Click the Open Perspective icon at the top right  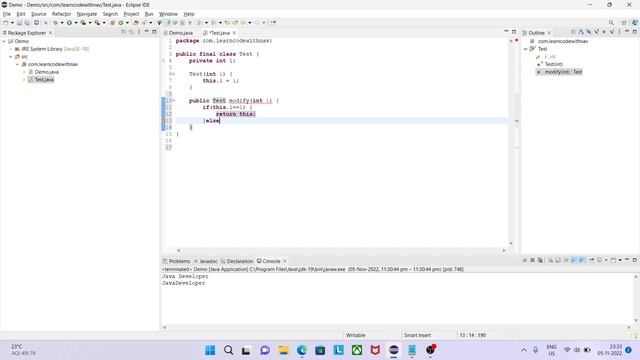624,23
